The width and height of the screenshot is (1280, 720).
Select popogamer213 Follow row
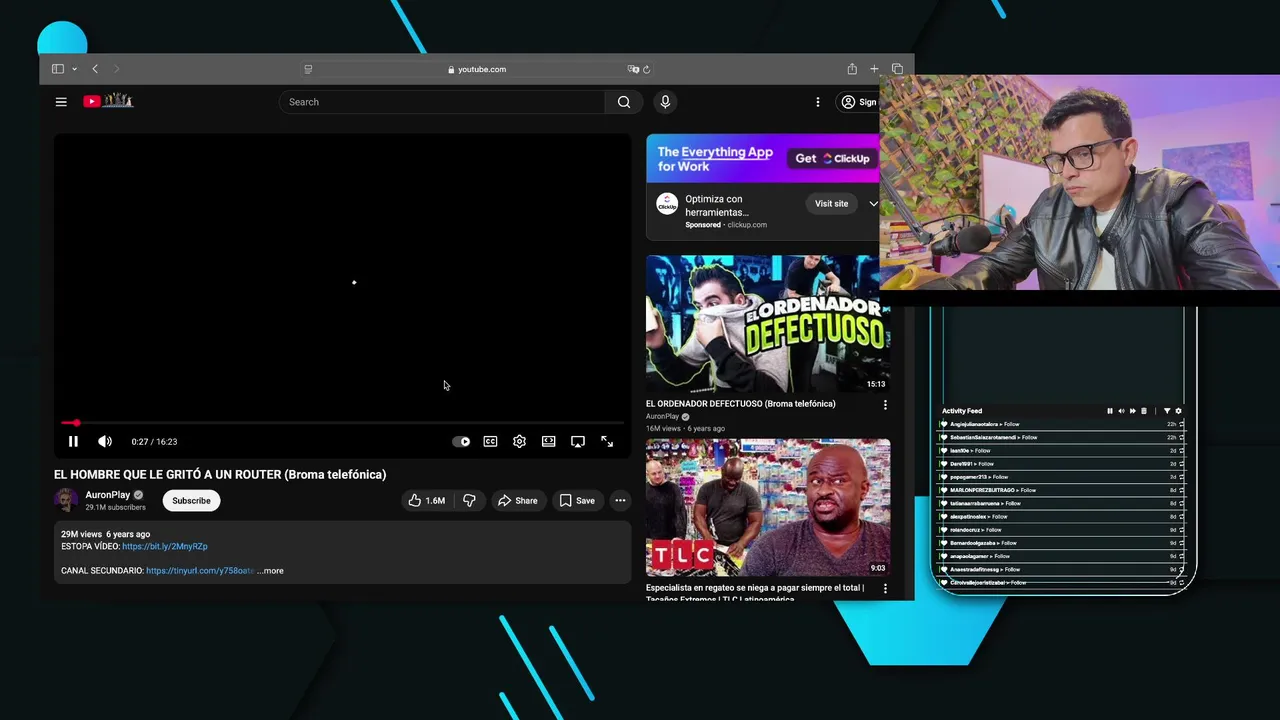click(x=1061, y=477)
